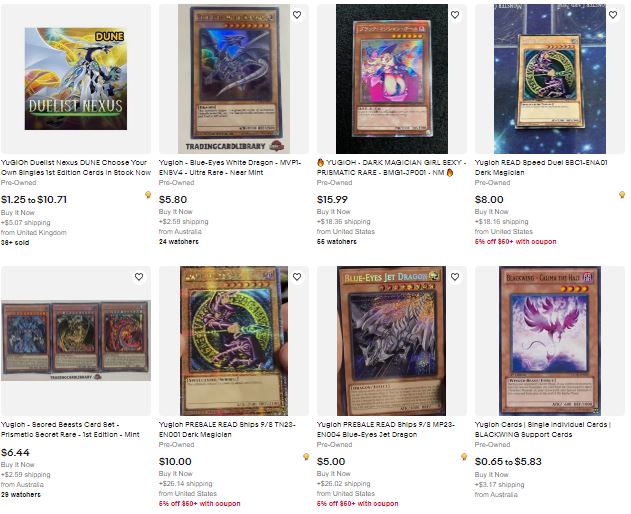The image size is (631, 514).
Task: Click heart icon on TN23 Dark Magician listing
Action: pyautogui.click(x=297, y=277)
